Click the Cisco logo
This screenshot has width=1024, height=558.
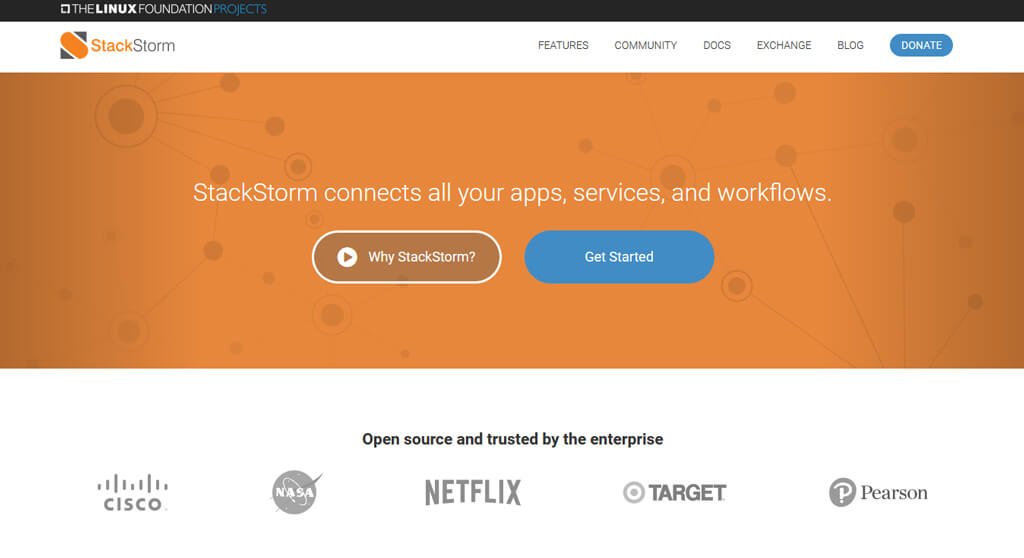click(x=133, y=492)
